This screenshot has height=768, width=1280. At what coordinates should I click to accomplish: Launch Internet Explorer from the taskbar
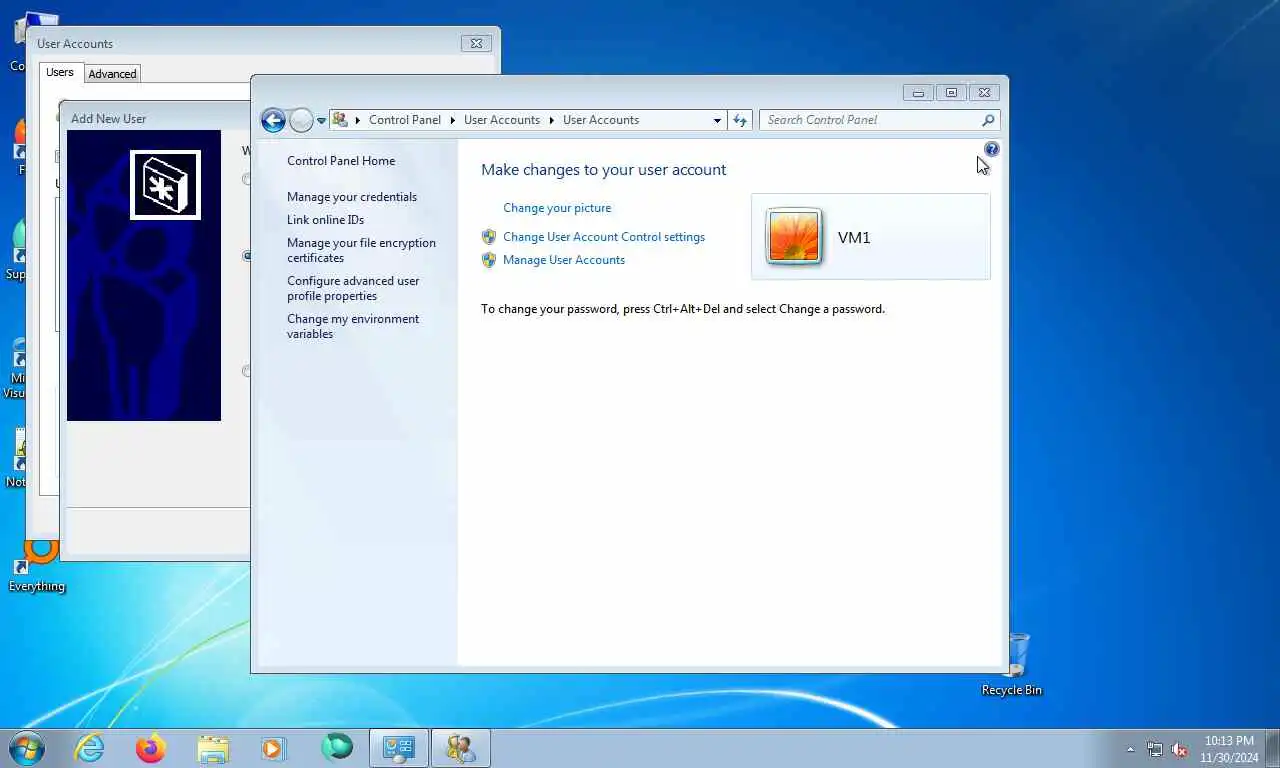click(x=90, y=748)
